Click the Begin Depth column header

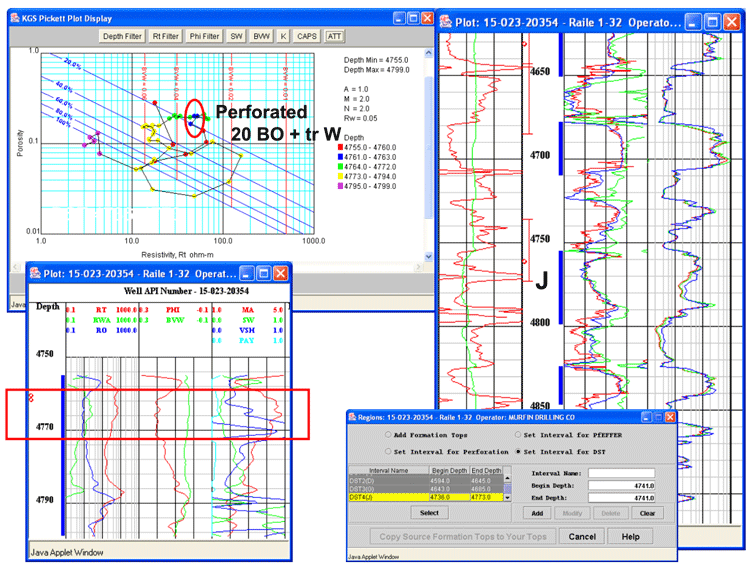(449, 470)
